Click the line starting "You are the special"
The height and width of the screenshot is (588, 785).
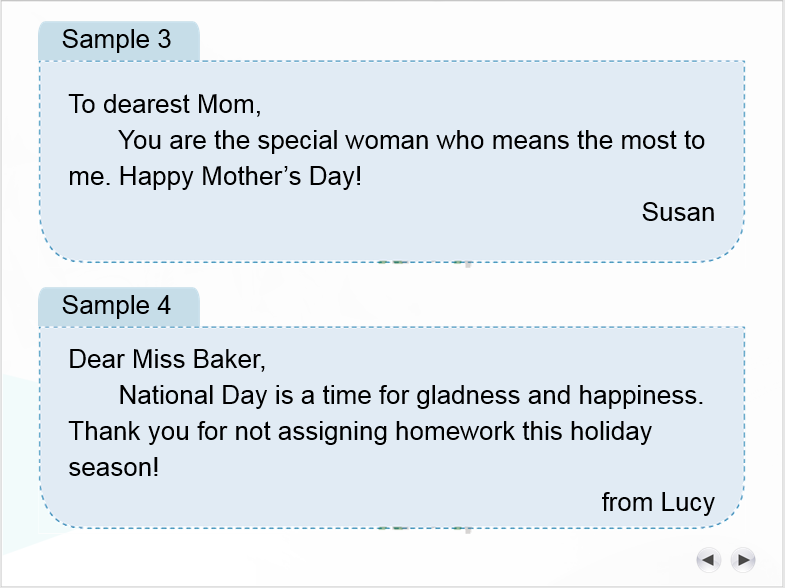tap(411, 140)
